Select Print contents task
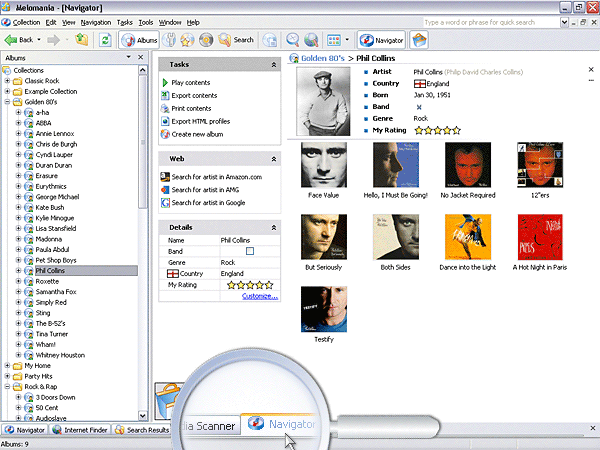This screenshot has width=600, height=450. pyautogui.click(x=191, y=108)
